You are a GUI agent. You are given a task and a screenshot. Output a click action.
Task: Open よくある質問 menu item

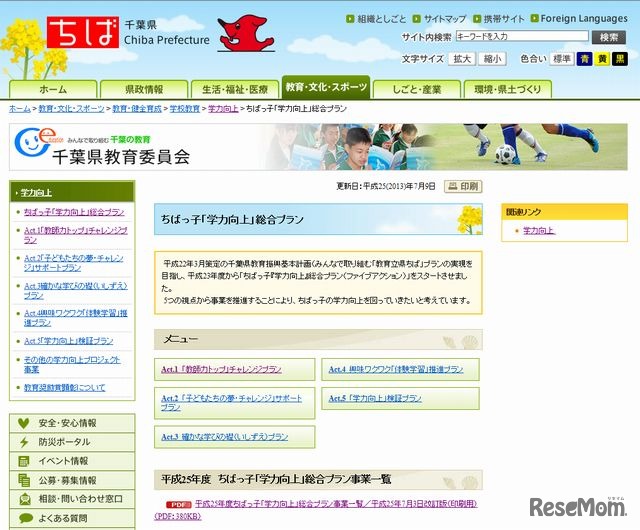pos(72,518)
